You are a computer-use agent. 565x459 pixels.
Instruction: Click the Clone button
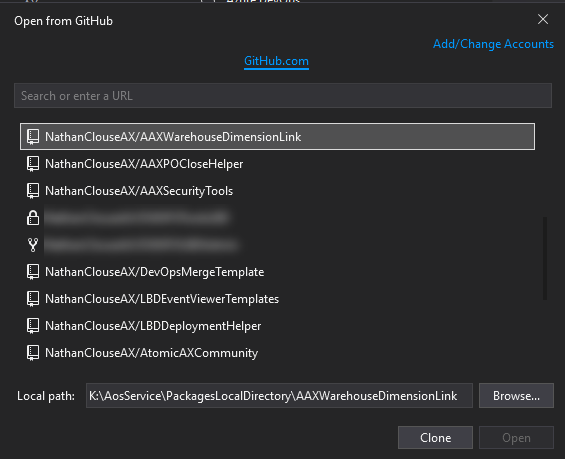(435, 438)
